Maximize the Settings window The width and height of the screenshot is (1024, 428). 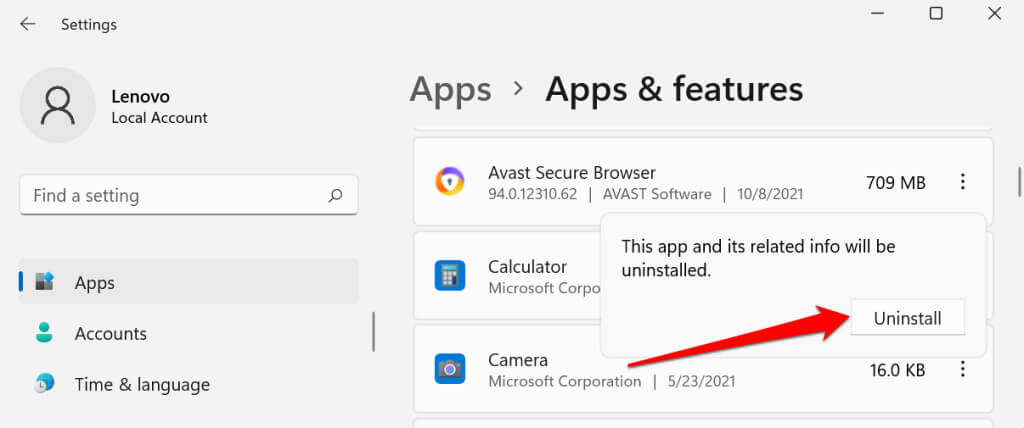936,14
